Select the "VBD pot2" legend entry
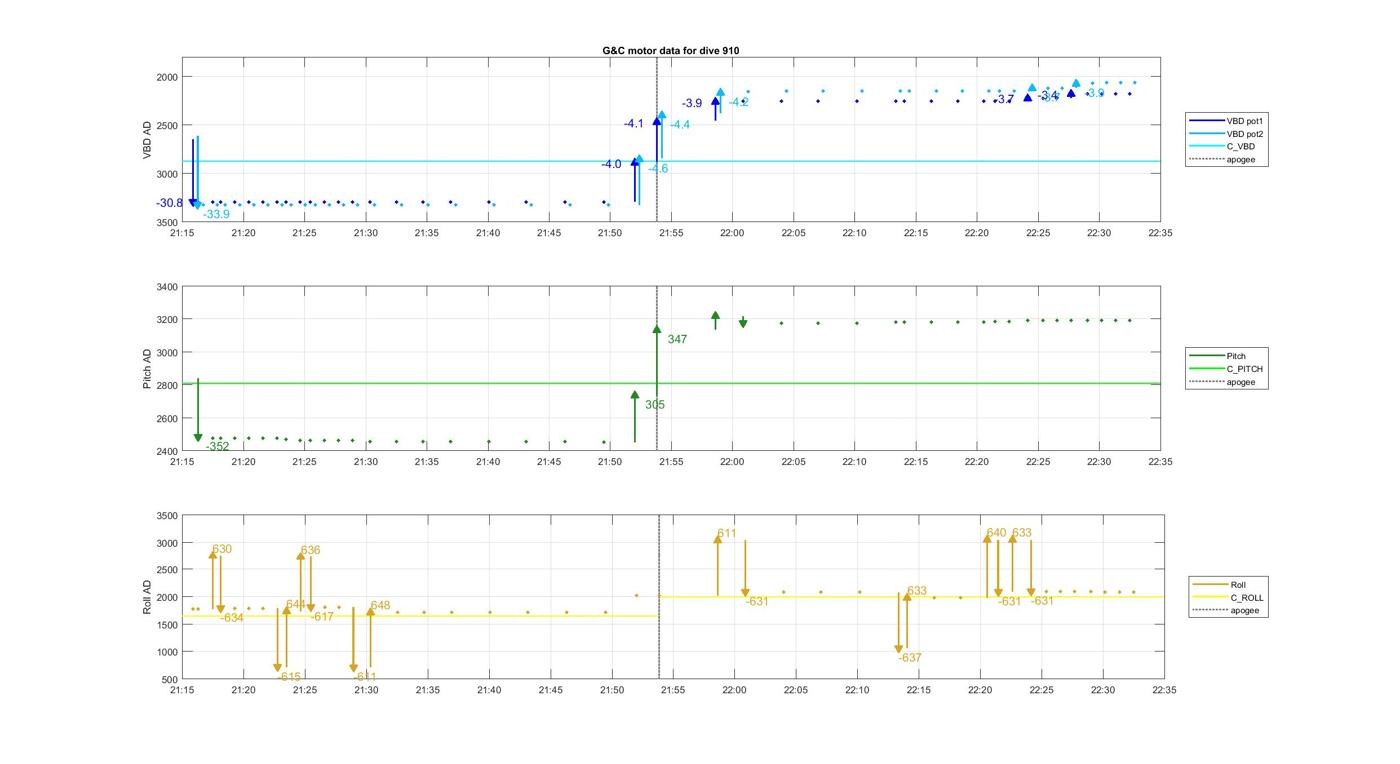The width and height of the screenshot is (1400, 764). click(1227, 134)
